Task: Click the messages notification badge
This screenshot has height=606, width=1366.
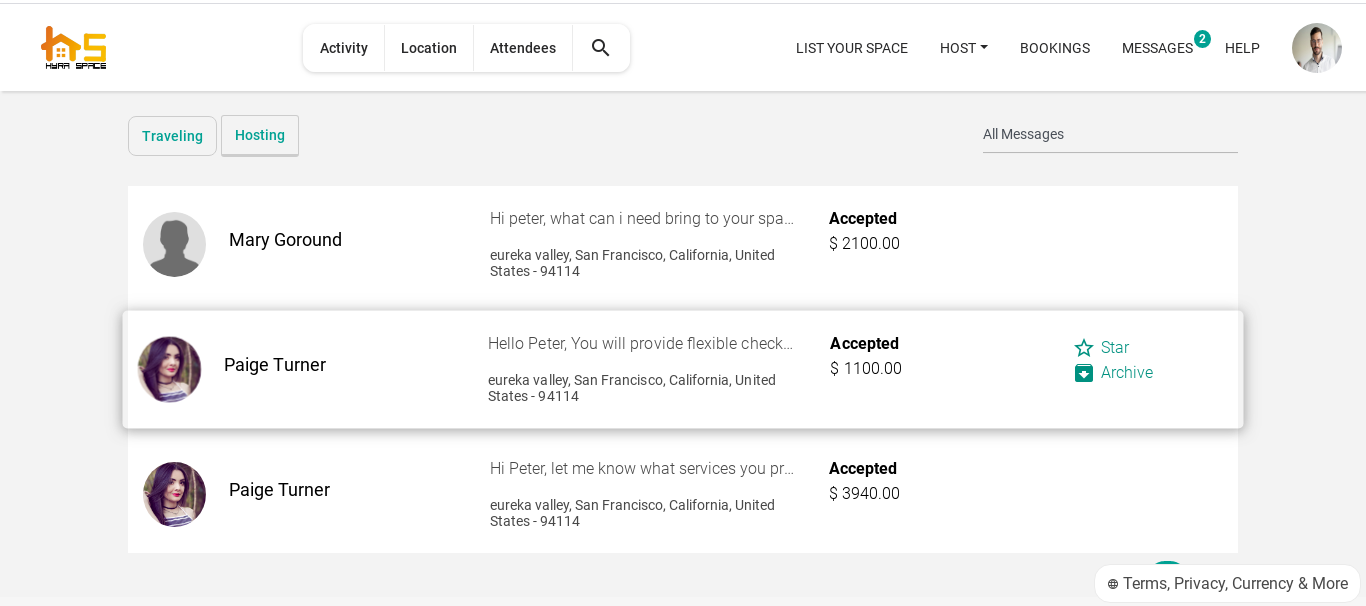Action: tap(1202, 39)
